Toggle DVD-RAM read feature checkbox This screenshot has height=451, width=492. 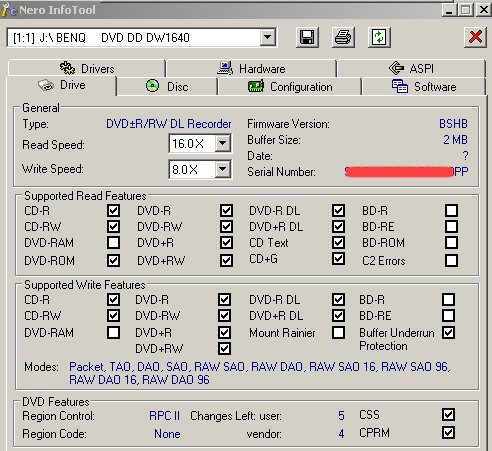[113, 242]
